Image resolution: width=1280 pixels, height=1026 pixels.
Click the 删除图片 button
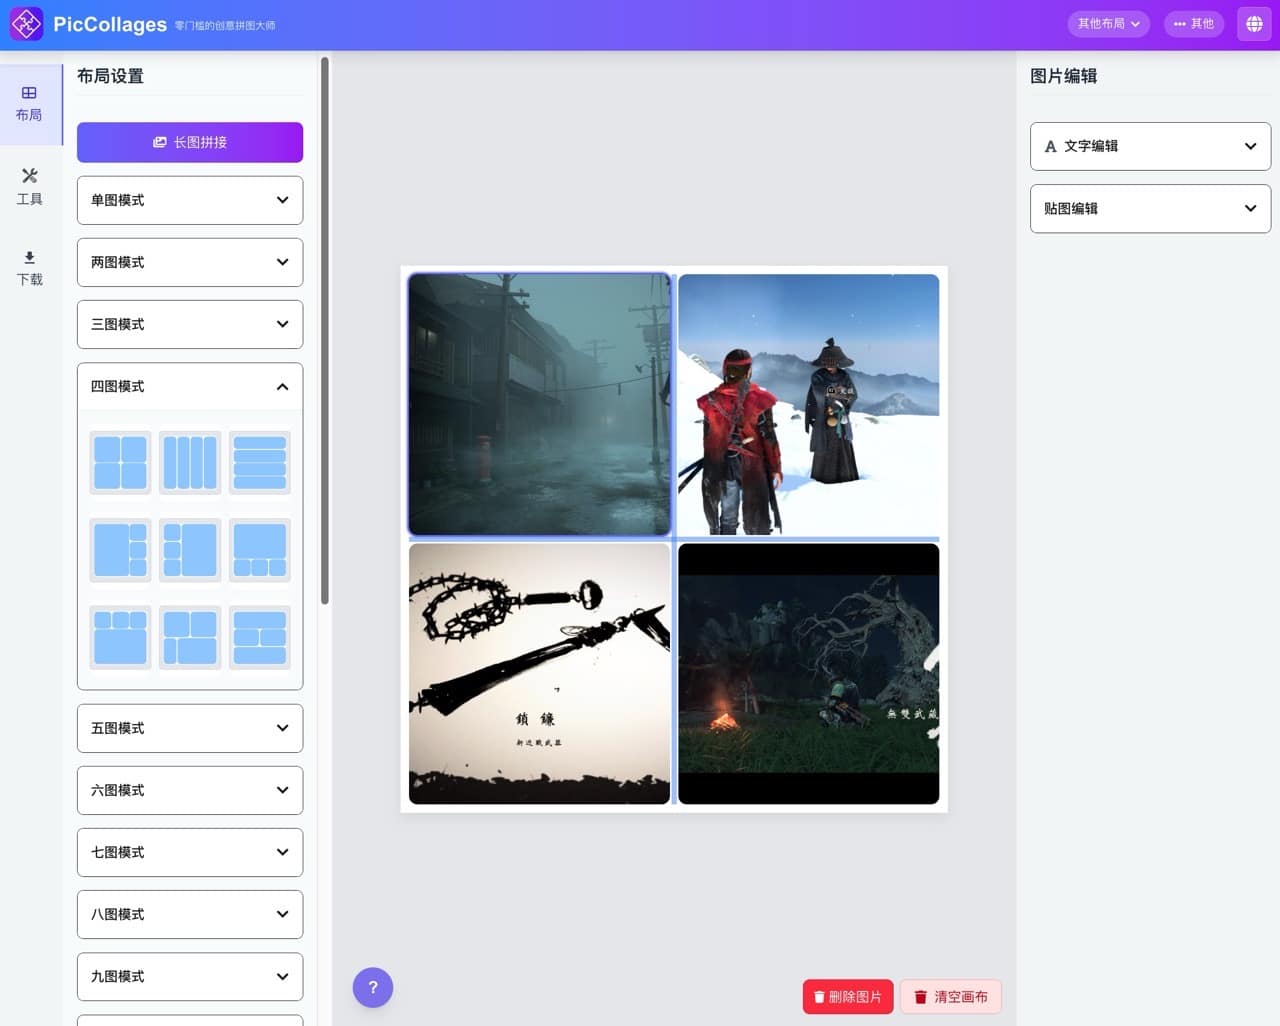click(x=847, y=996)
